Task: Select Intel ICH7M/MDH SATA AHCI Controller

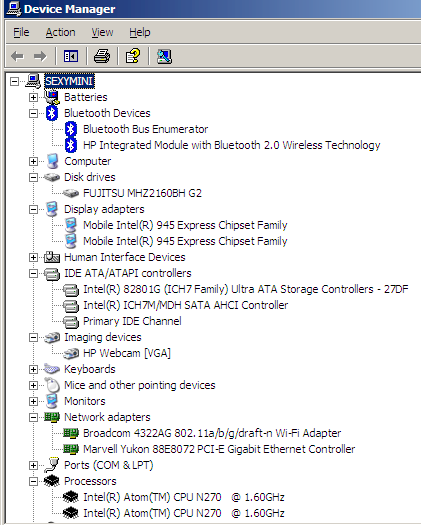Action: 186,305
